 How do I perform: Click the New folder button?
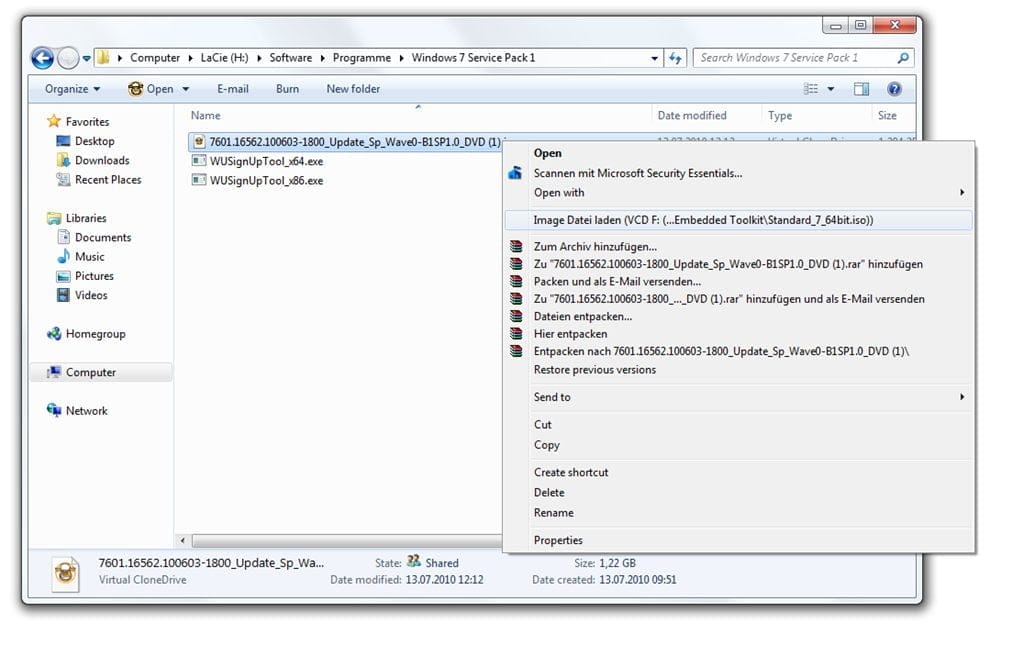coord(353,89)
